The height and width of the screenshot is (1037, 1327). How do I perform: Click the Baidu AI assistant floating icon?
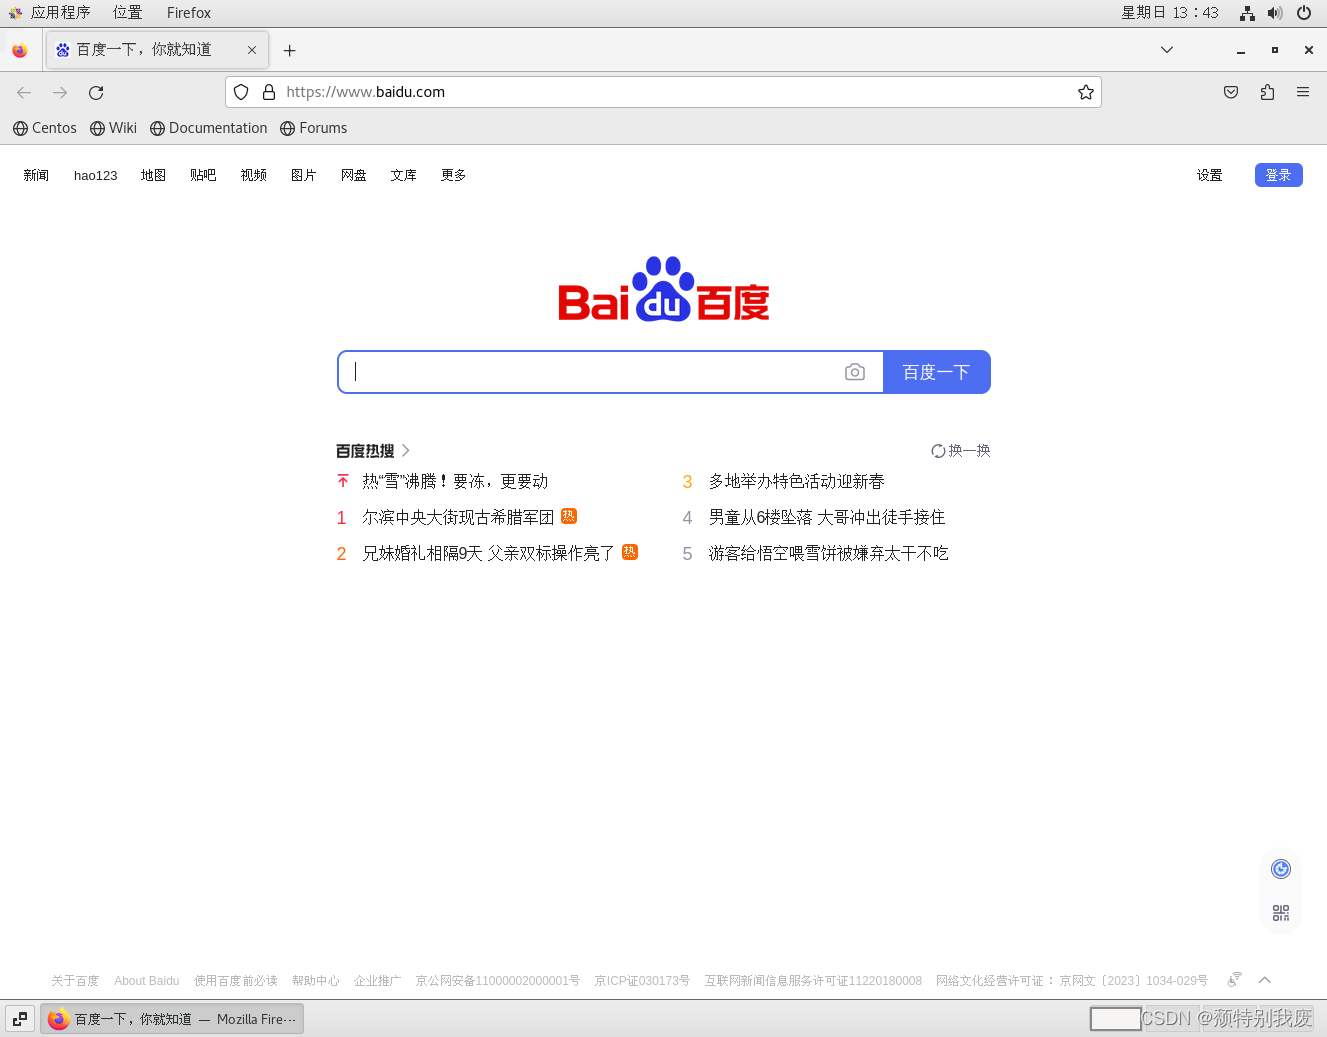click(x=1281, y=869)
